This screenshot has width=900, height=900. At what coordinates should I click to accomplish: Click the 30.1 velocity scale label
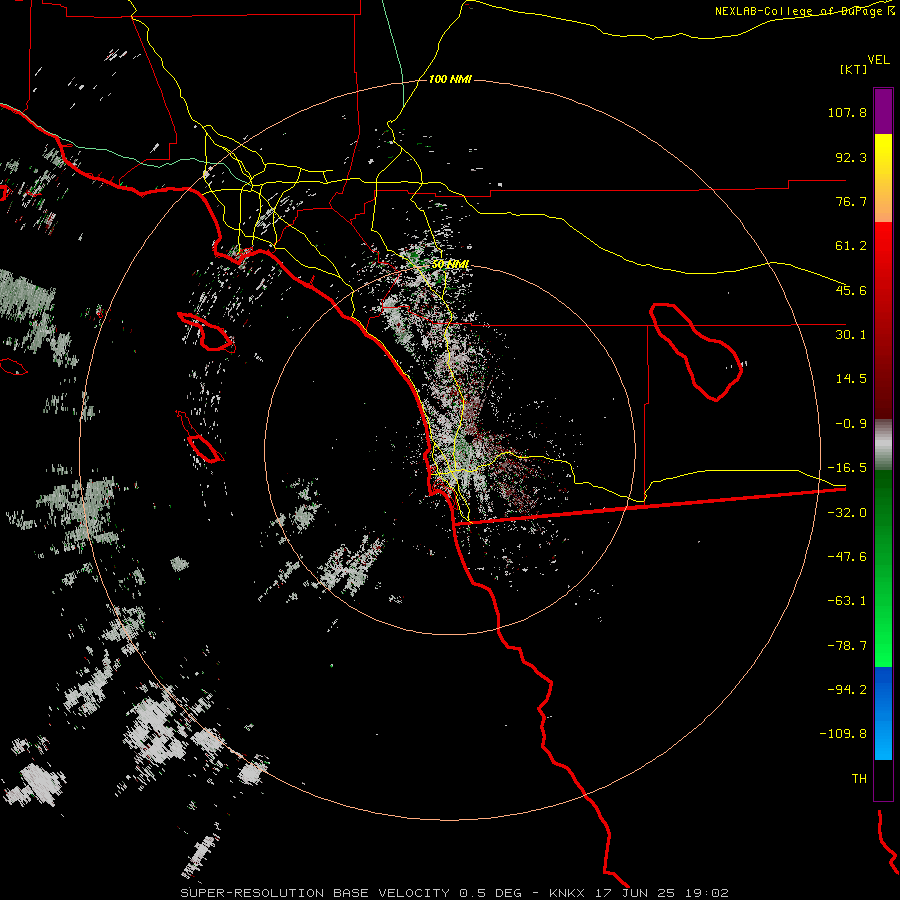[851, 334]
